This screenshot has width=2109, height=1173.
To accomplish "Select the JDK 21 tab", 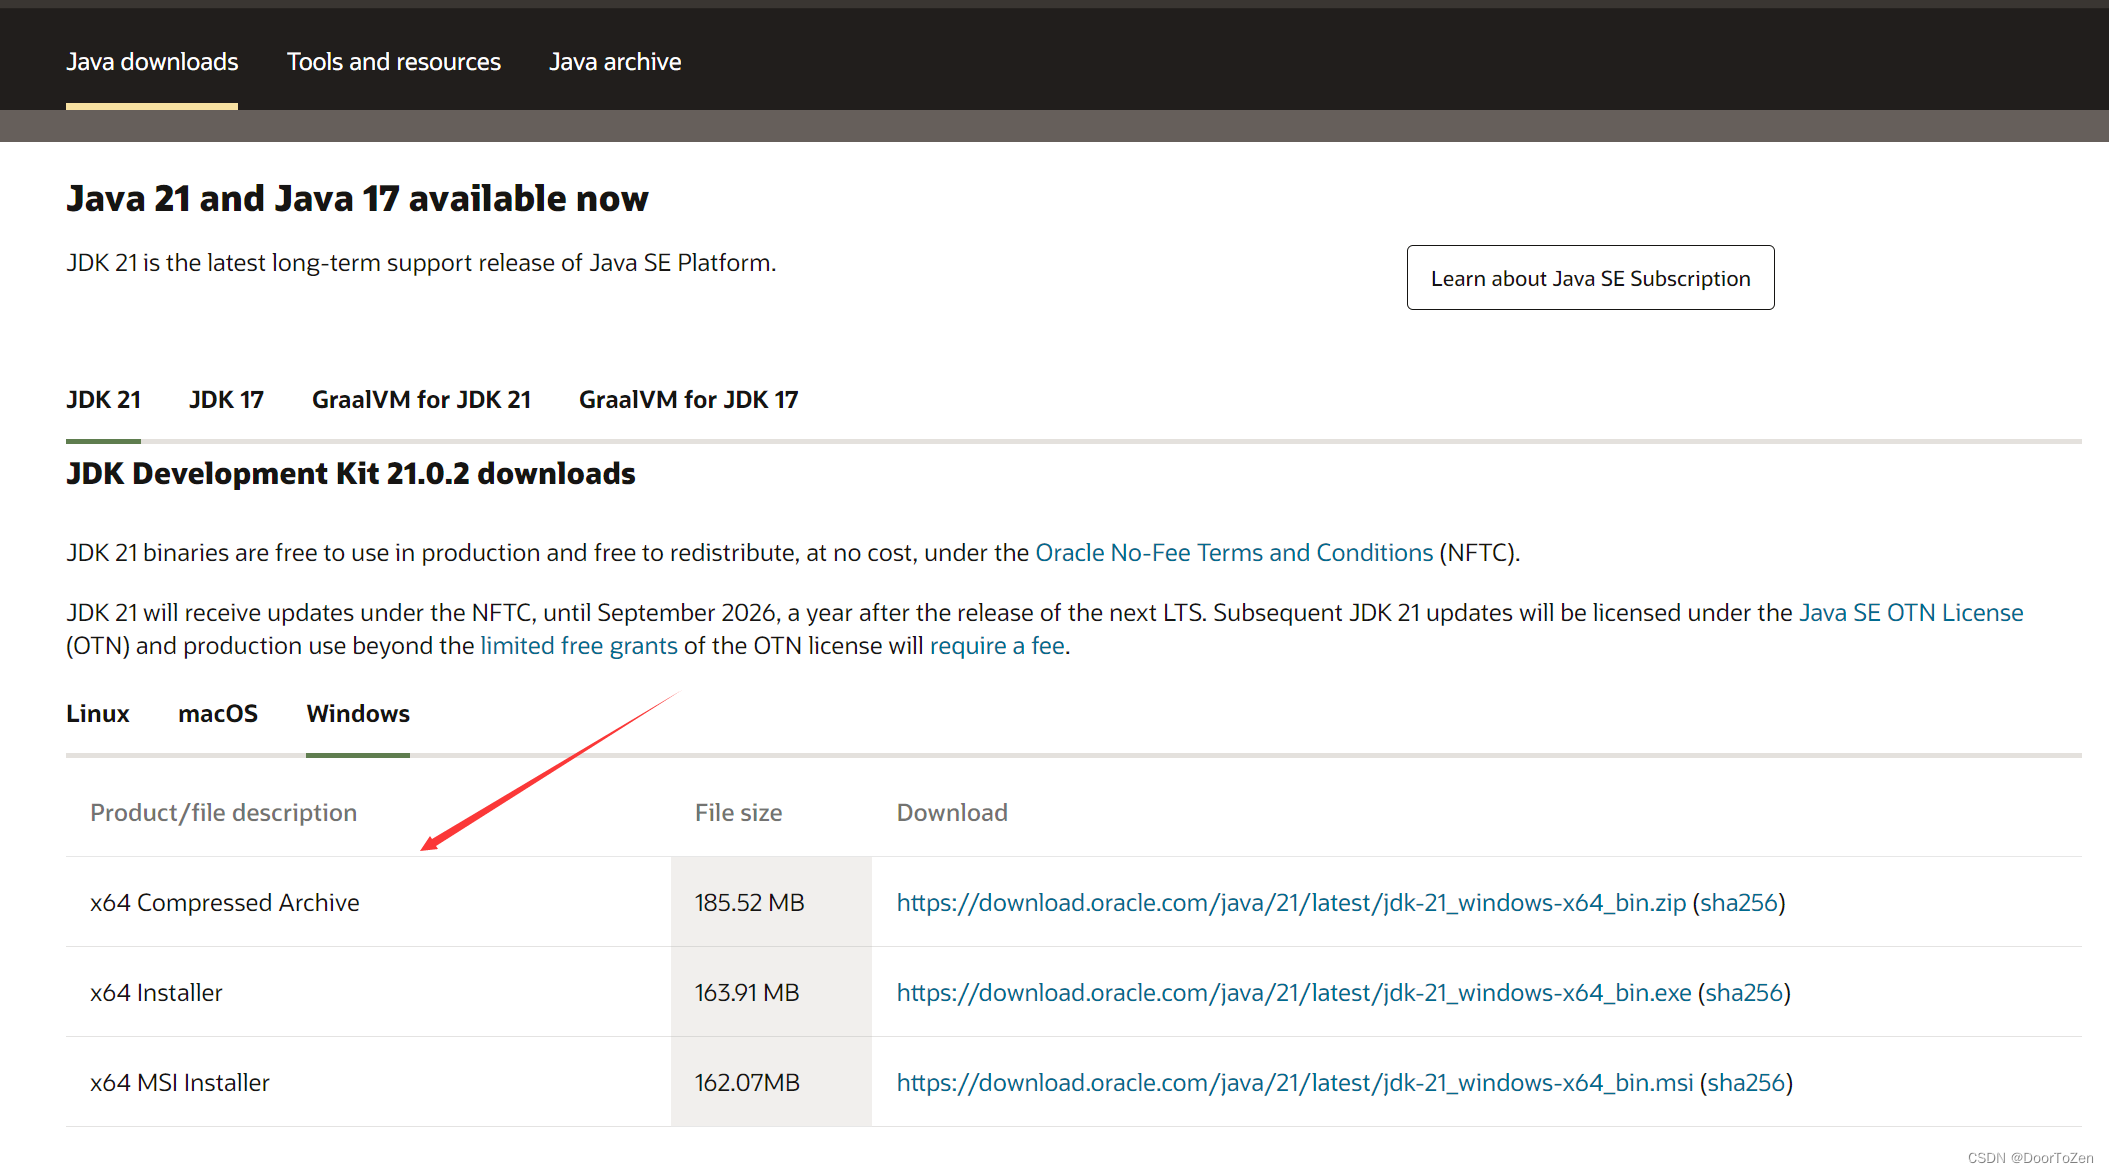I will point(103,400).
